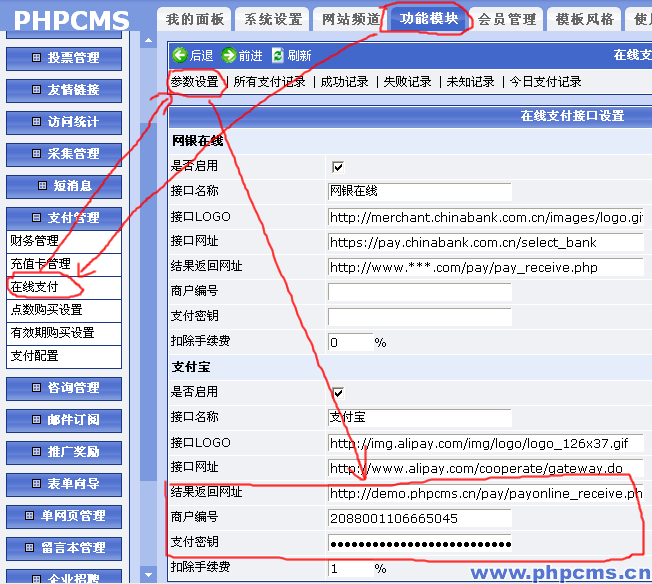
Task: Switch to the 我的面板 tab
Action: (194, 19)
